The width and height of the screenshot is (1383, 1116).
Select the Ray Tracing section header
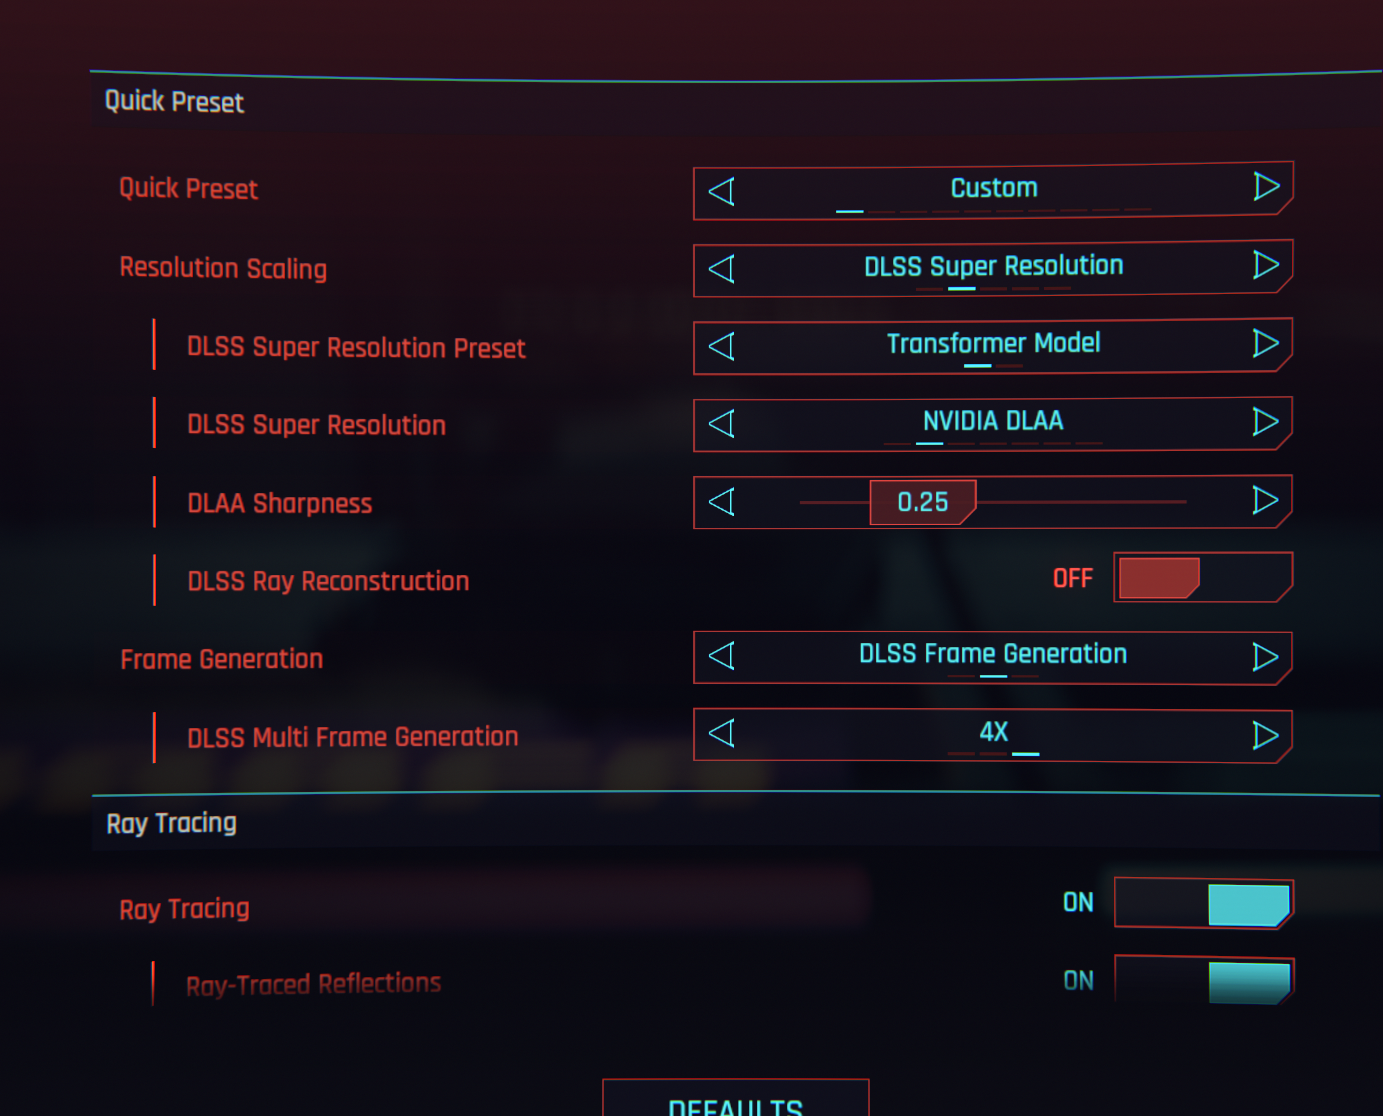[172, 823]
